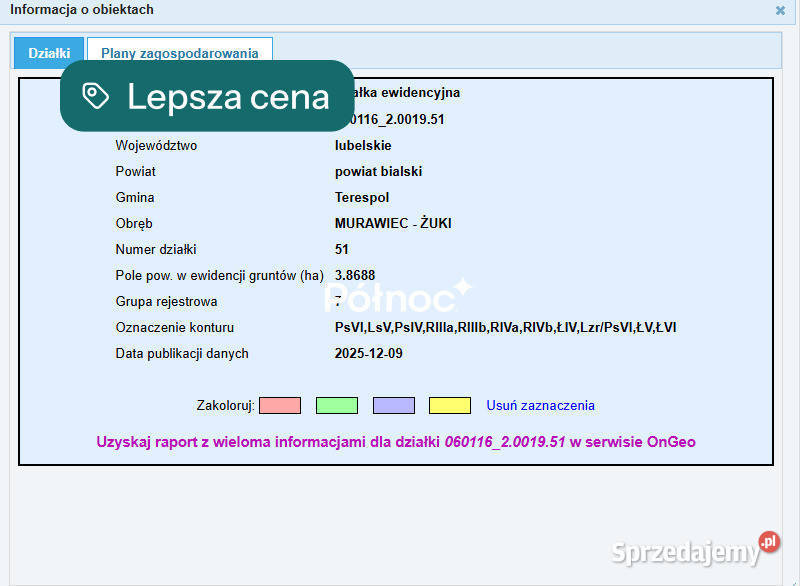This screenshot has width=800, height=586.
Task: Choose the purple Zakoloruj swatch
Action: (394, 405)
